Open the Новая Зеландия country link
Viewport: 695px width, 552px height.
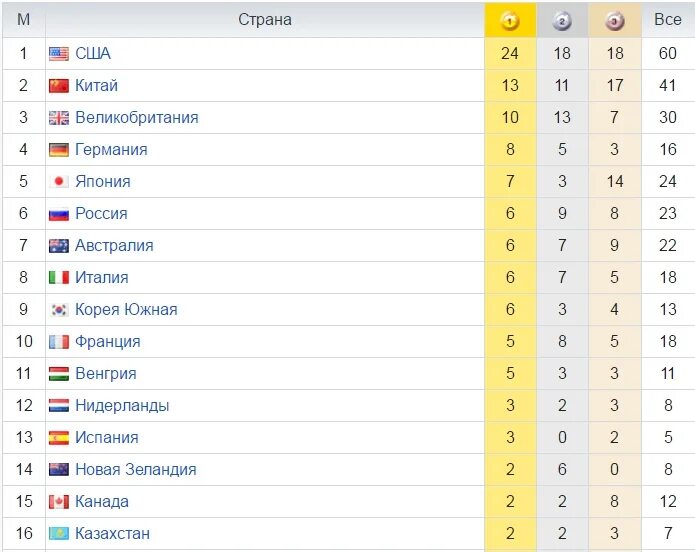tap(136, 469)
